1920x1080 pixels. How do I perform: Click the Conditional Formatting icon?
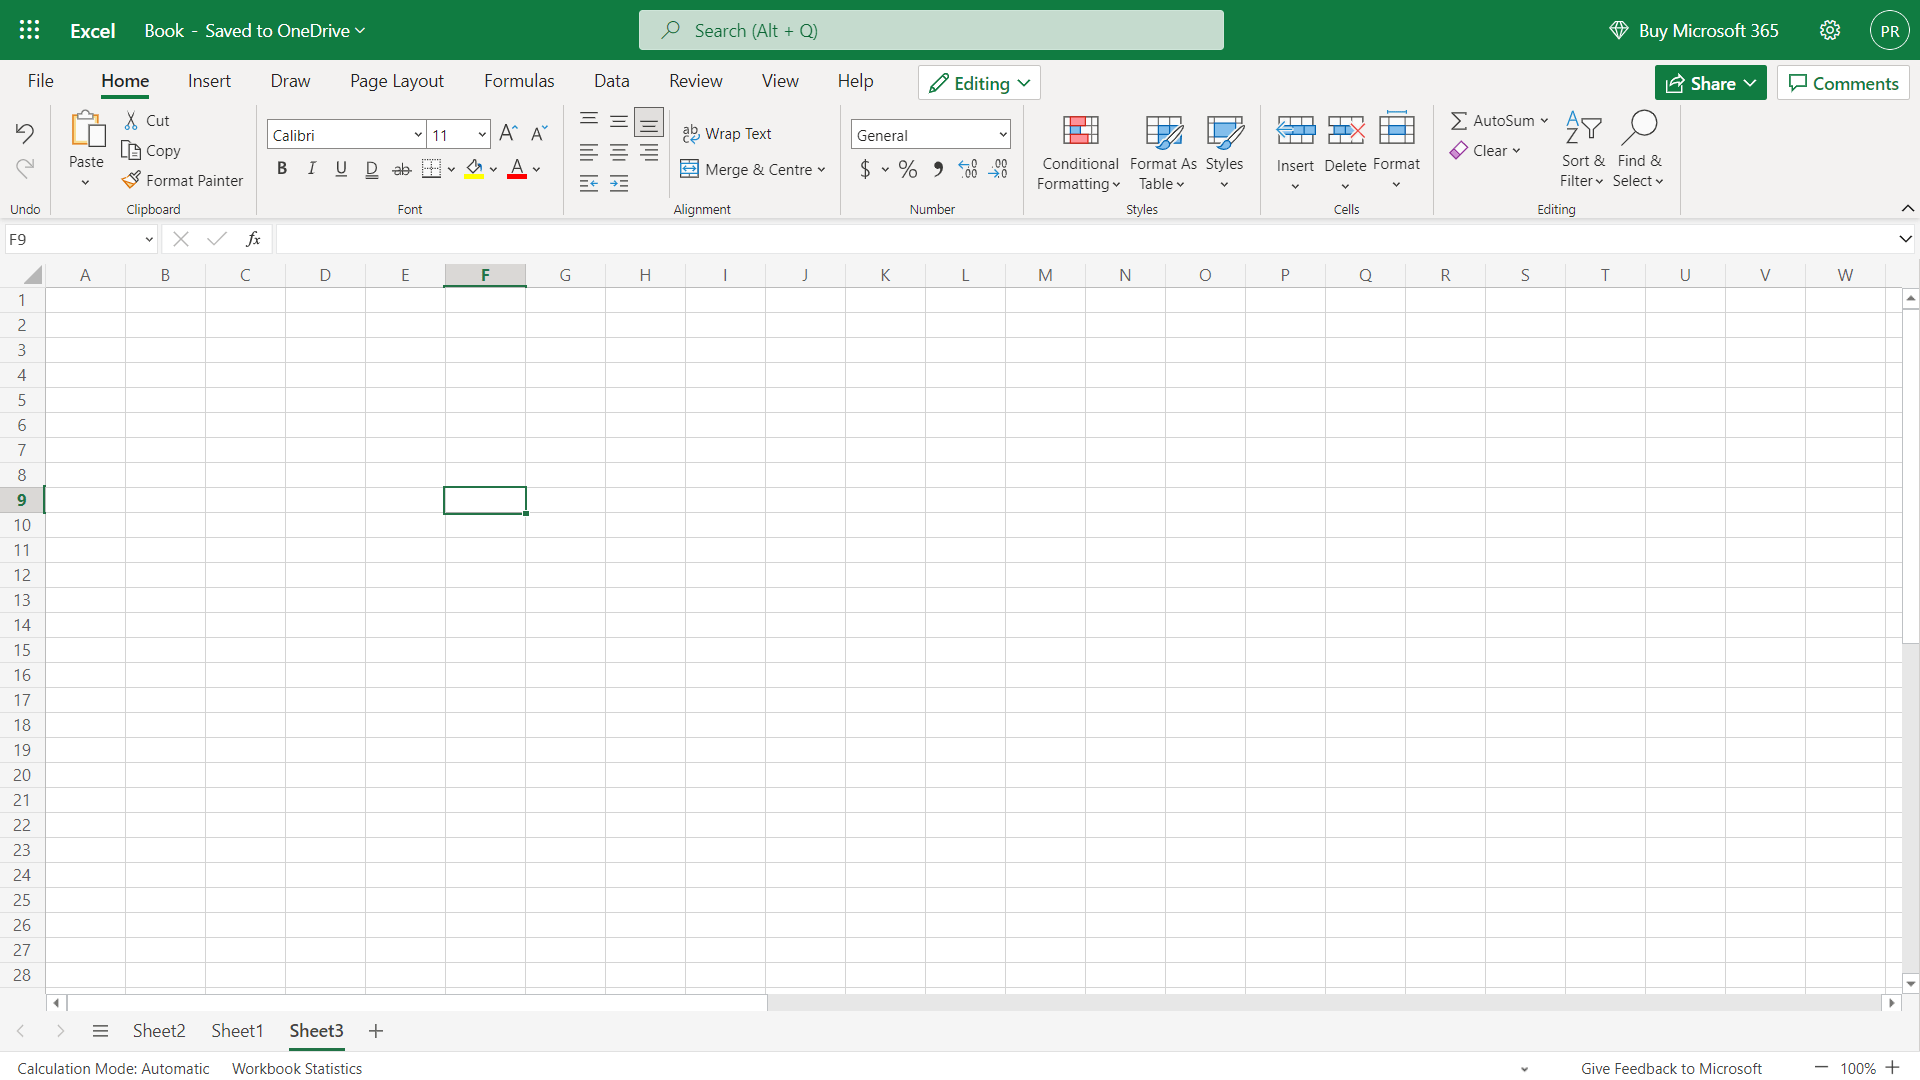click(x=1080, y=131)
